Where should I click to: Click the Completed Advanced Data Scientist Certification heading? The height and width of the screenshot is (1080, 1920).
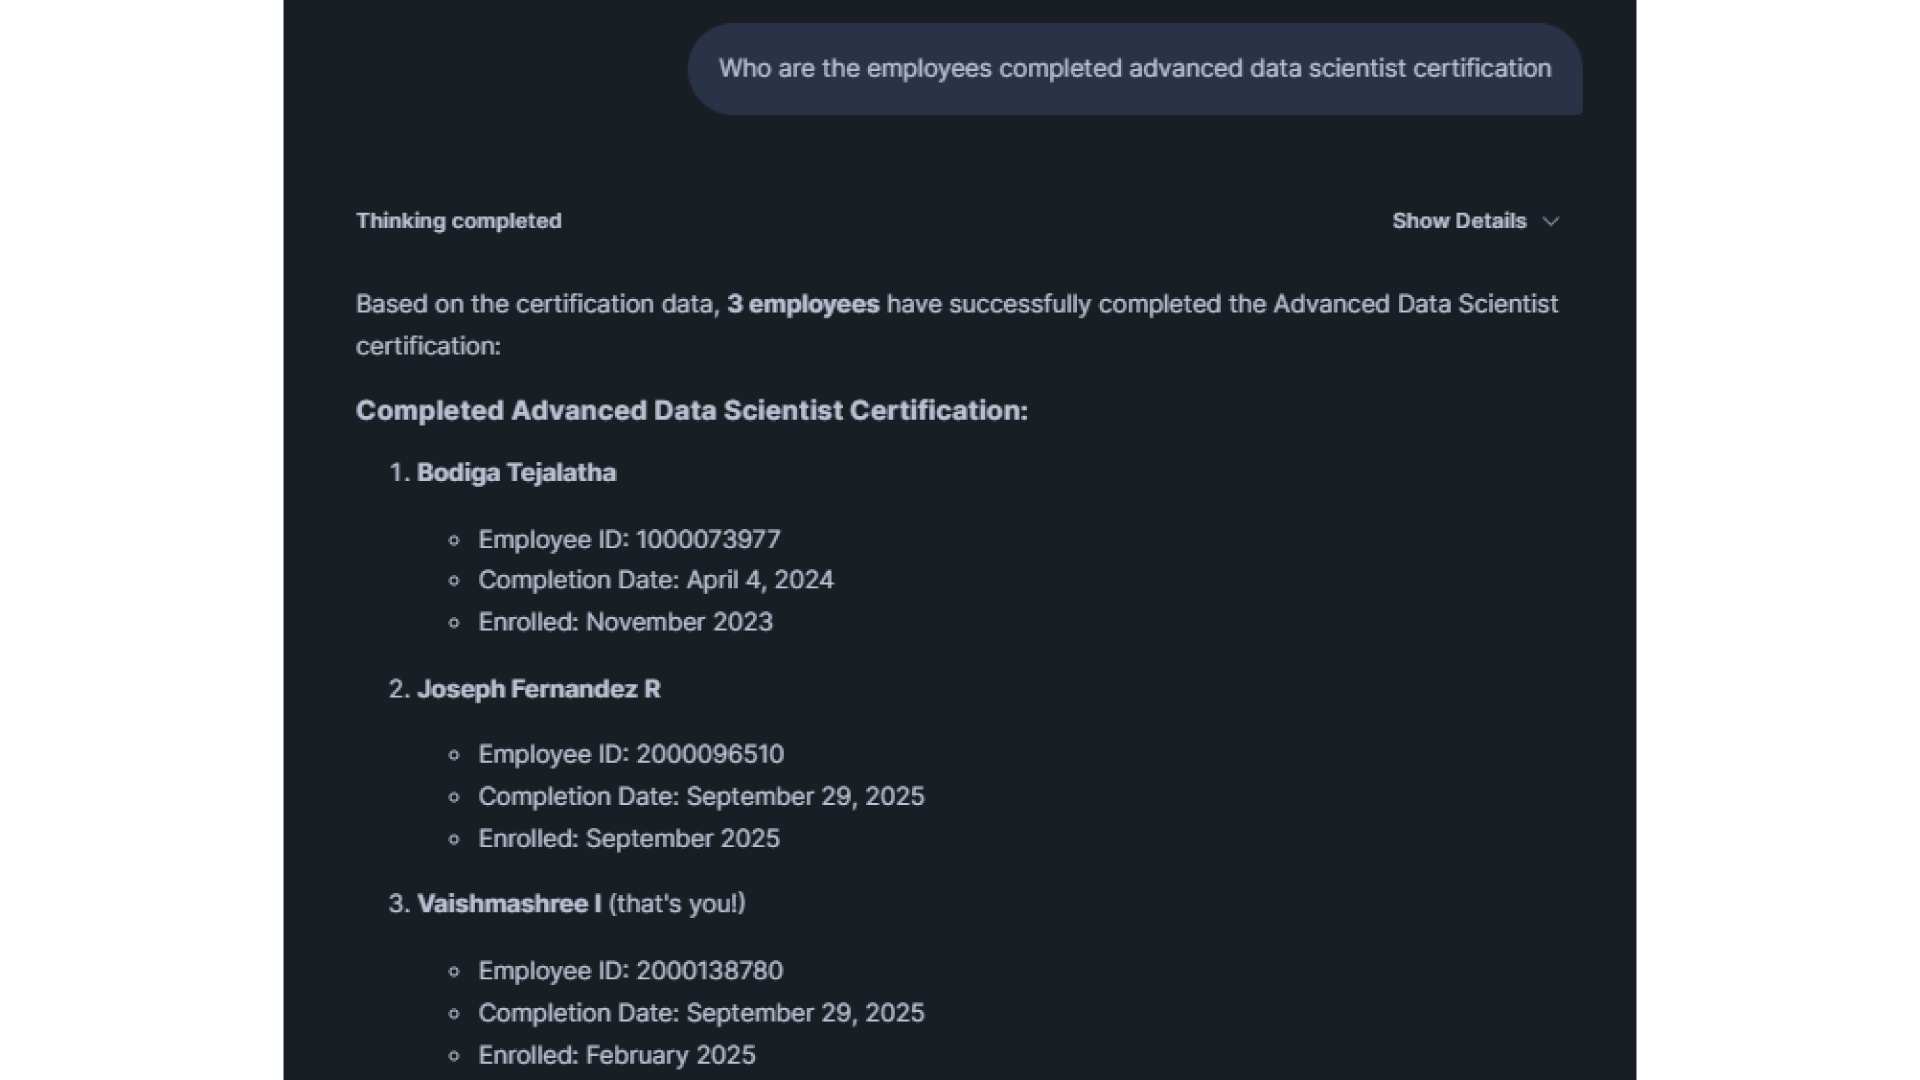pos(691,411)
